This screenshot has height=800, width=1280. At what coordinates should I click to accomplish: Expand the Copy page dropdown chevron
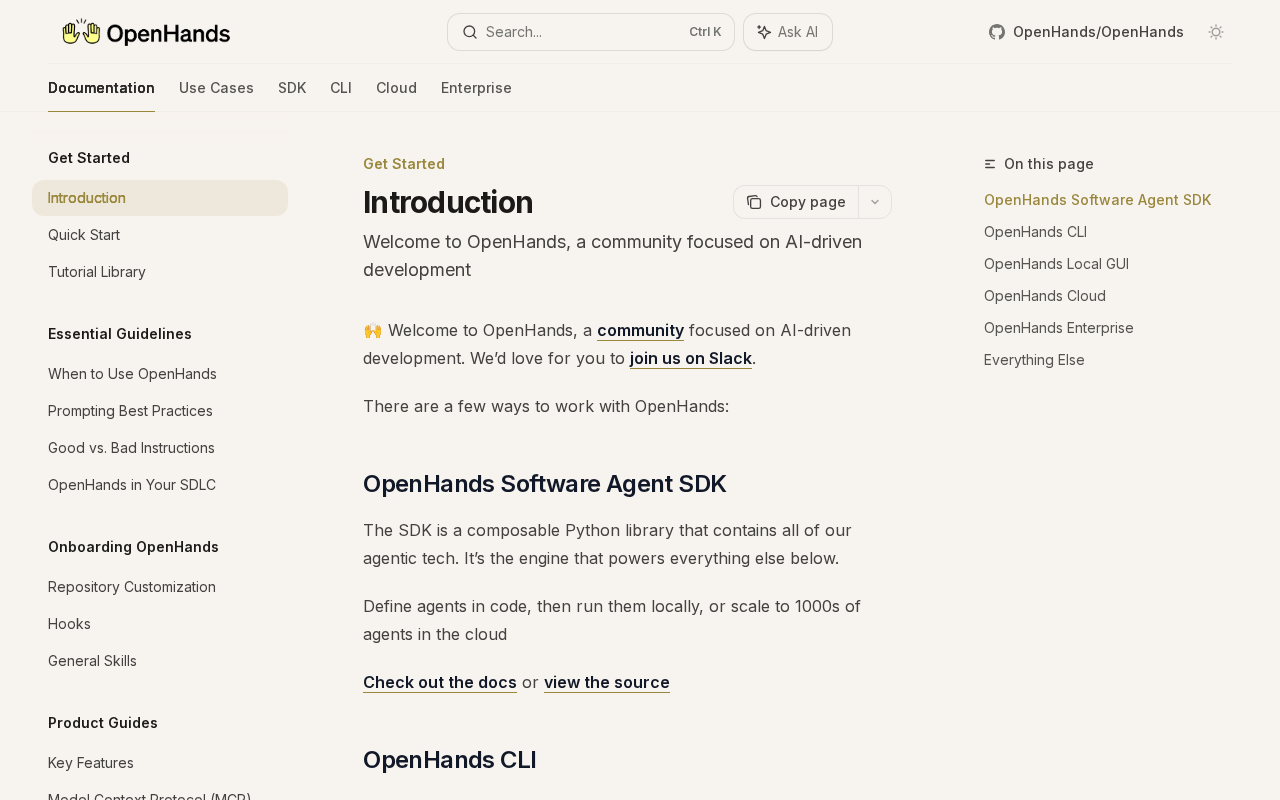click(x=875, y=202)
